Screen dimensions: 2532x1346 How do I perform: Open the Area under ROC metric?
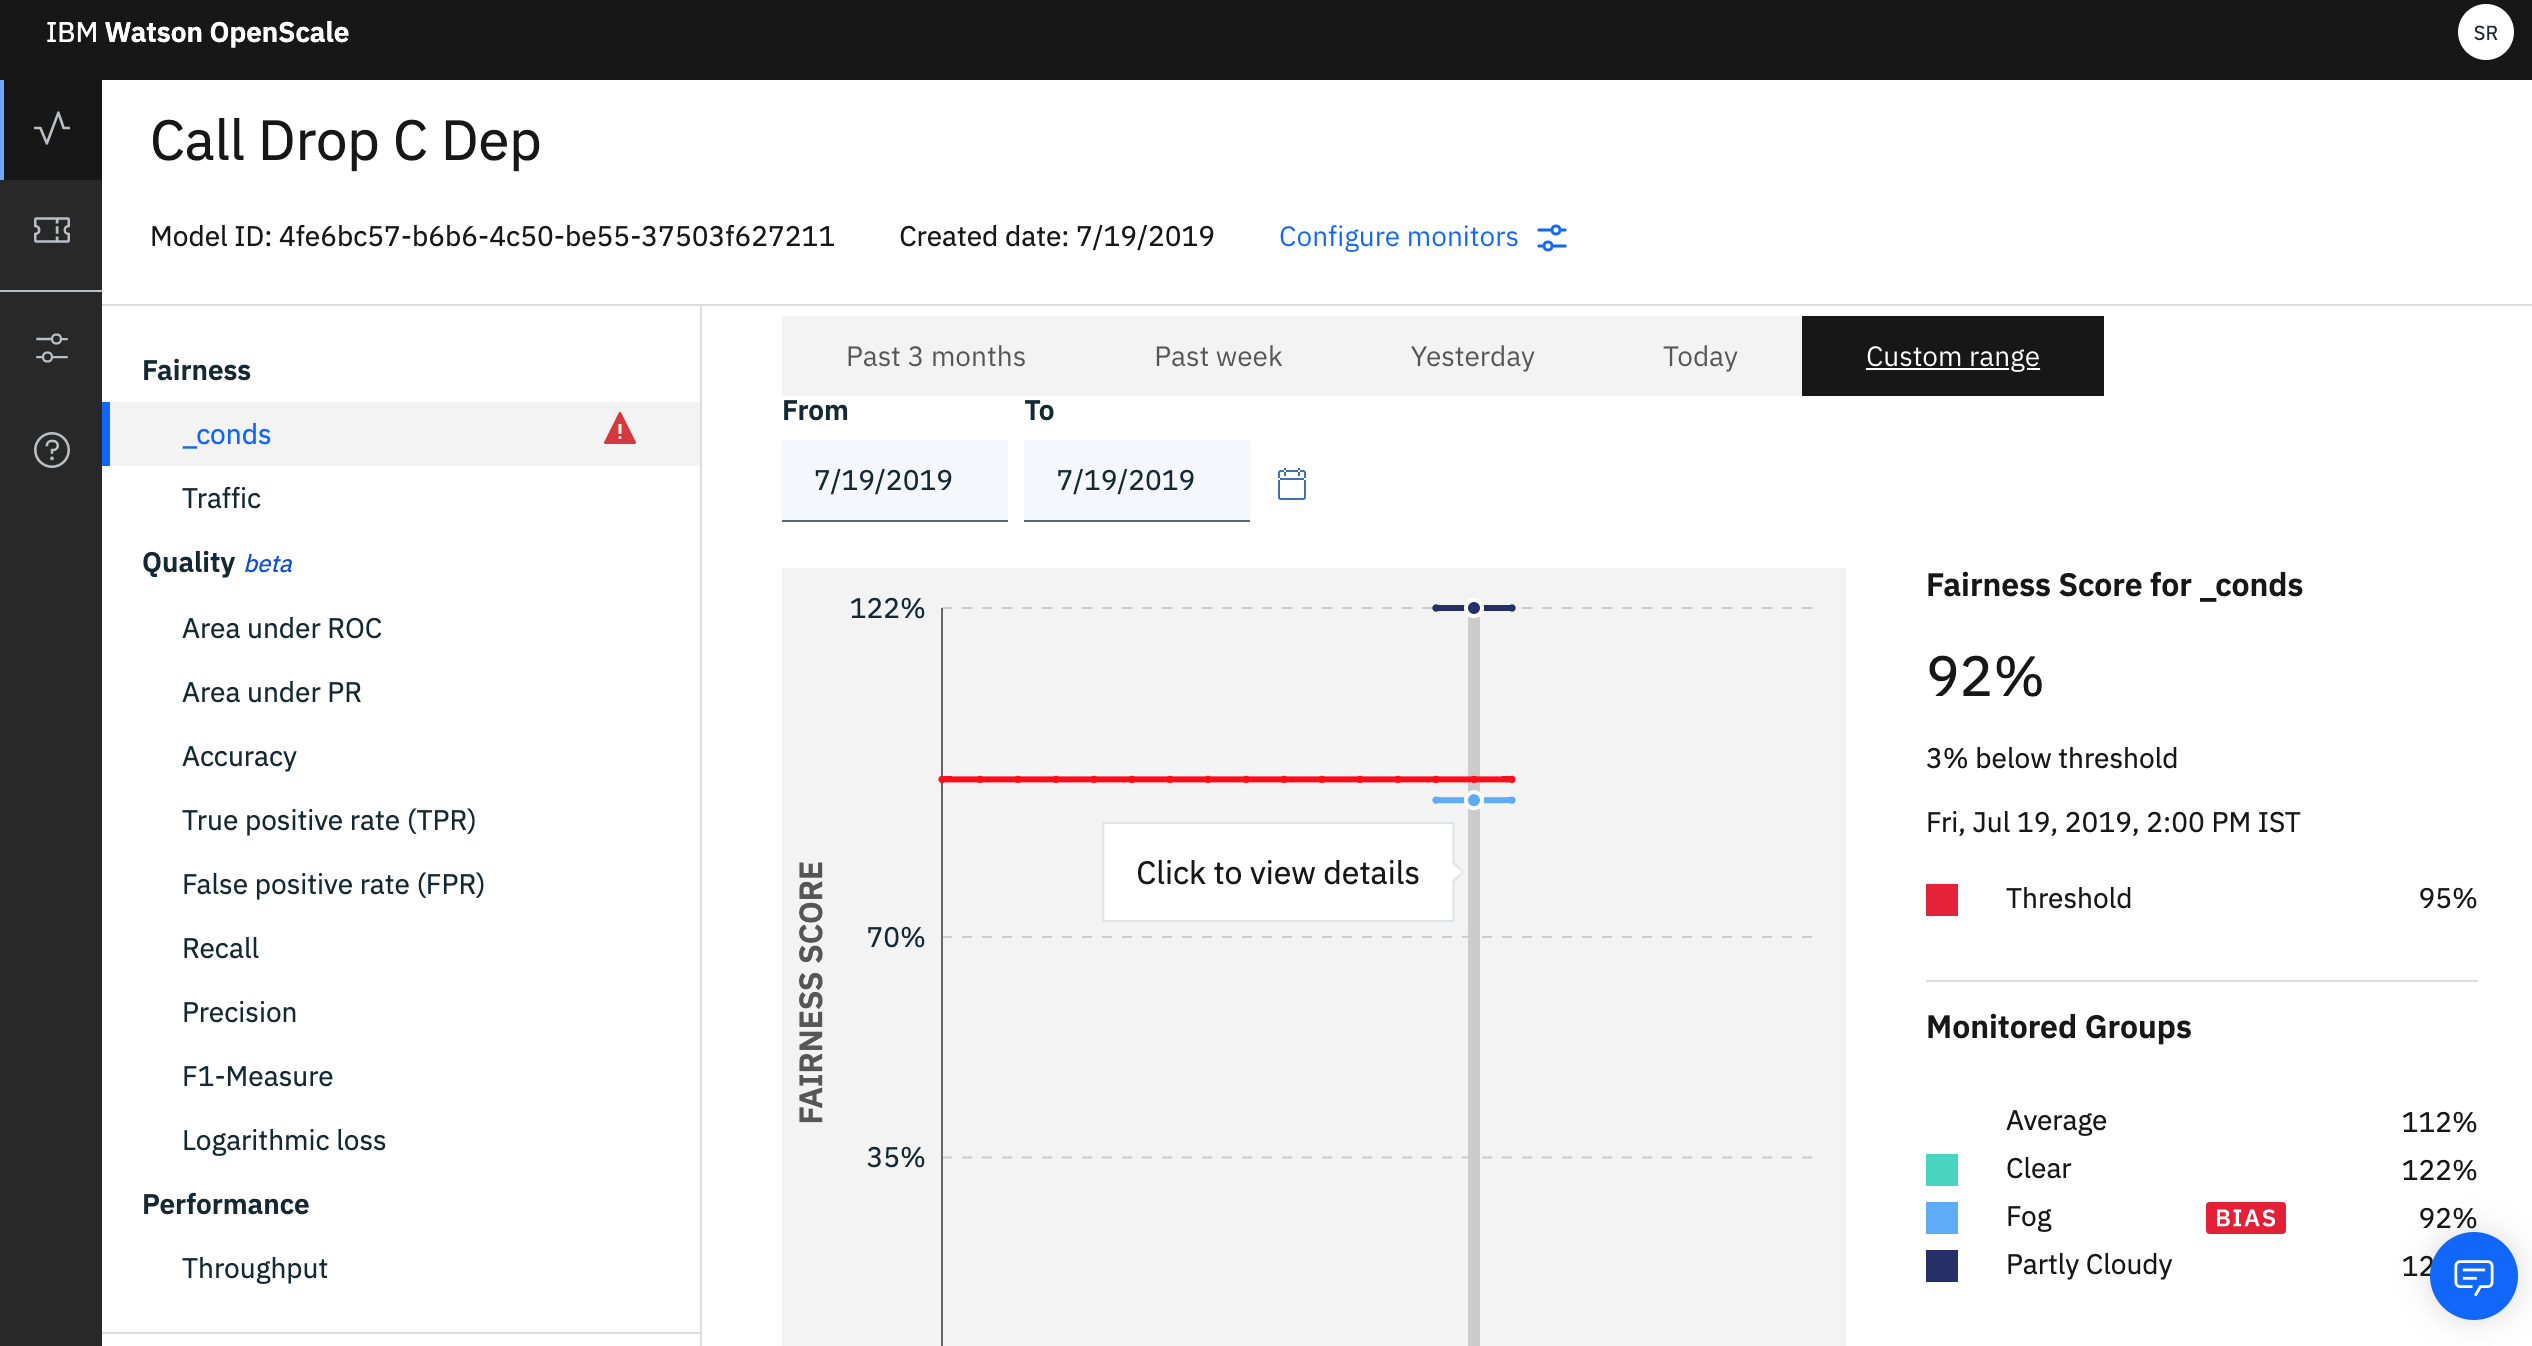pyautogui.click(x=281, y=628)
